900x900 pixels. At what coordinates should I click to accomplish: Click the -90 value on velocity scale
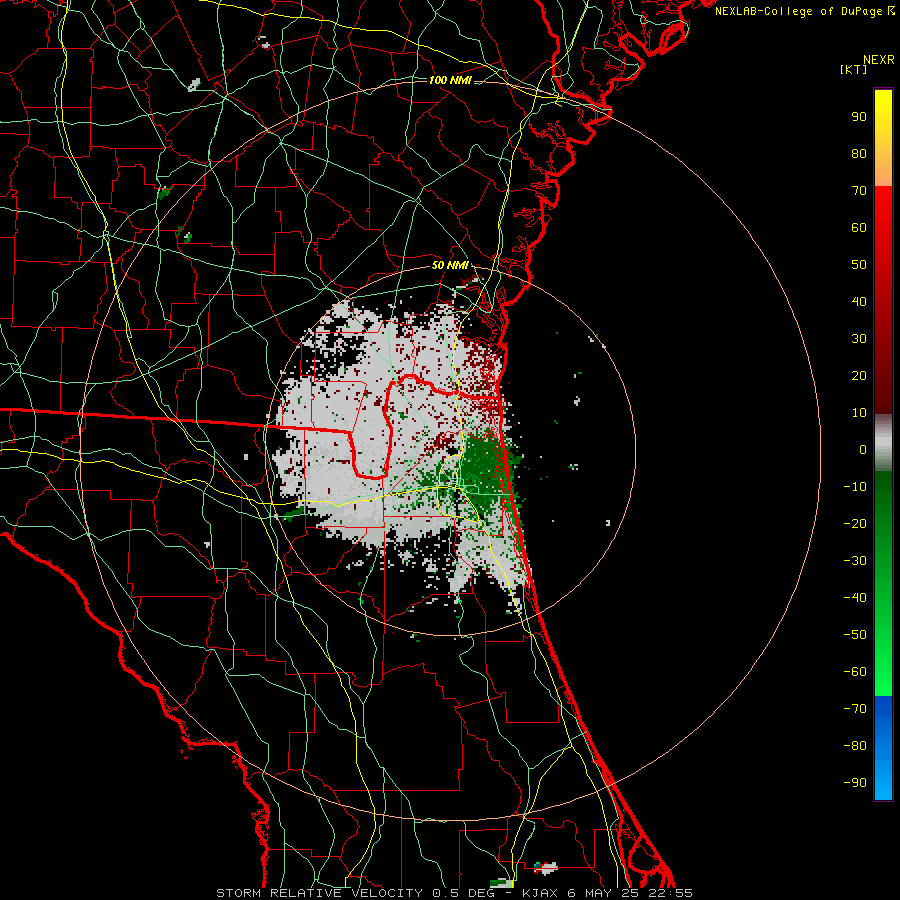[855, 783]
